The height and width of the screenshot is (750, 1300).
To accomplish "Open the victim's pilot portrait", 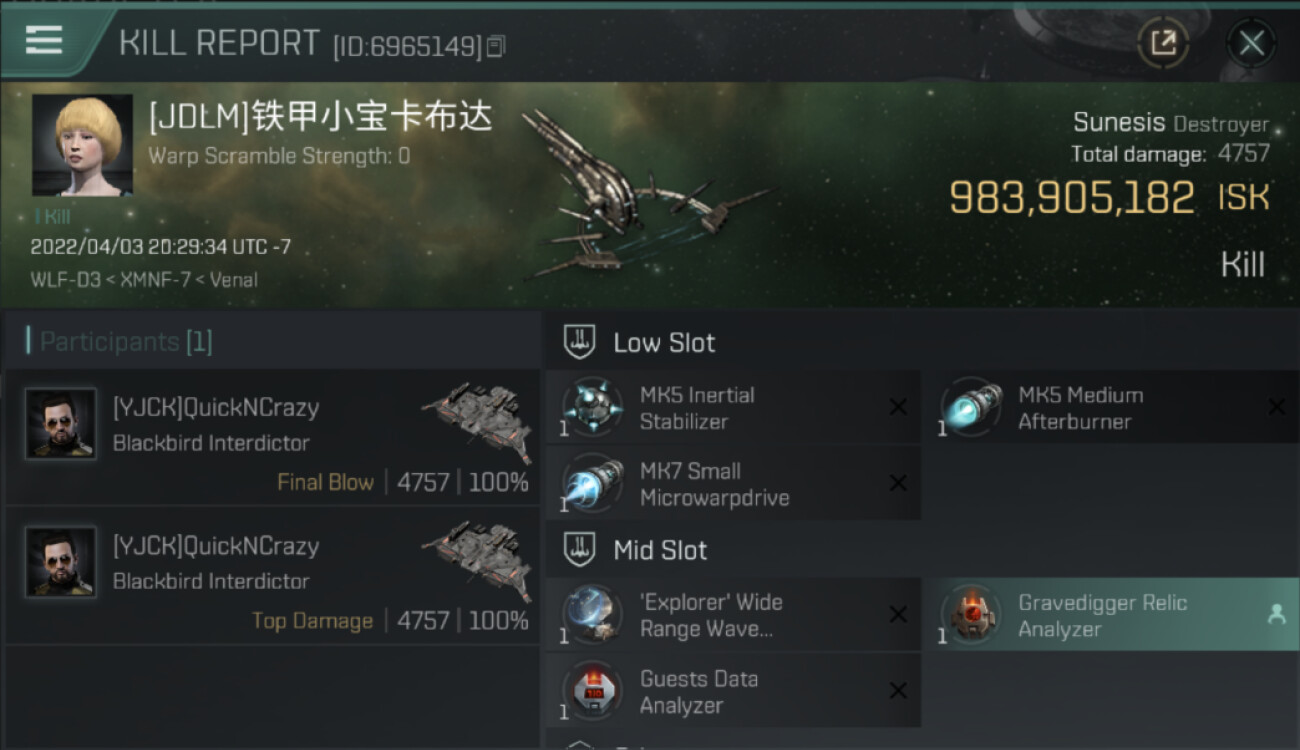I will [x=82, y=146].
